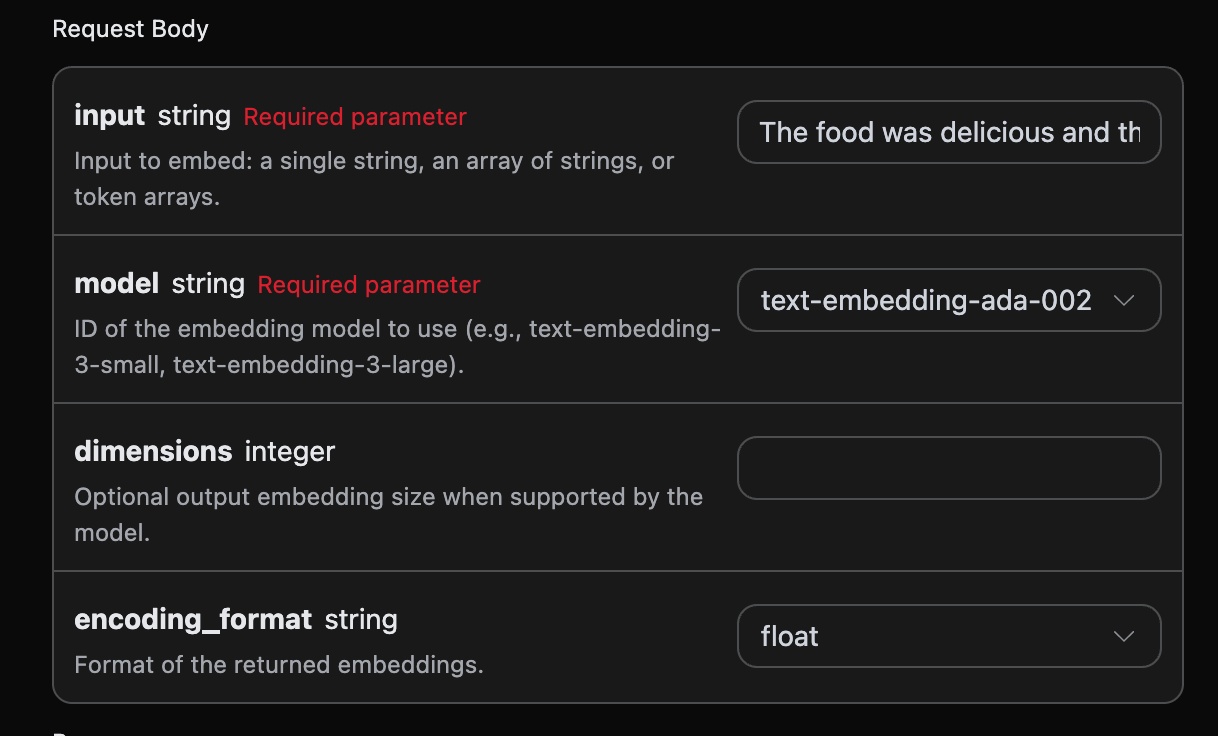Click the chevron arrow in the encoding_format dropdown

pos(1123,636)
